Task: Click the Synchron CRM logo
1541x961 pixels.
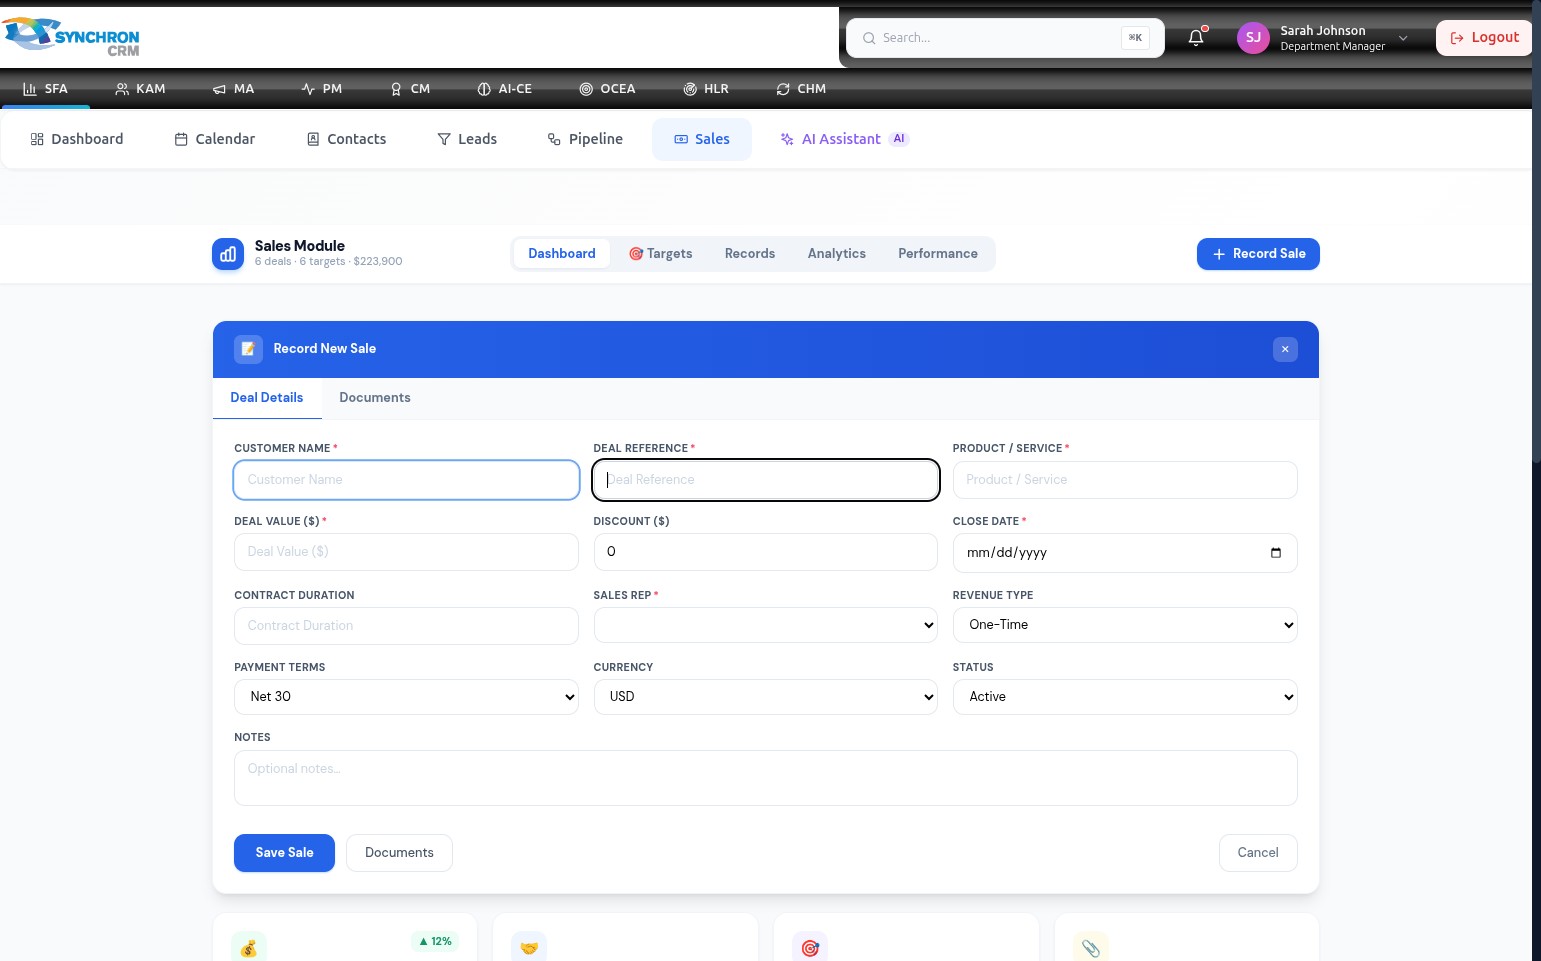Action: click(71, 37)
